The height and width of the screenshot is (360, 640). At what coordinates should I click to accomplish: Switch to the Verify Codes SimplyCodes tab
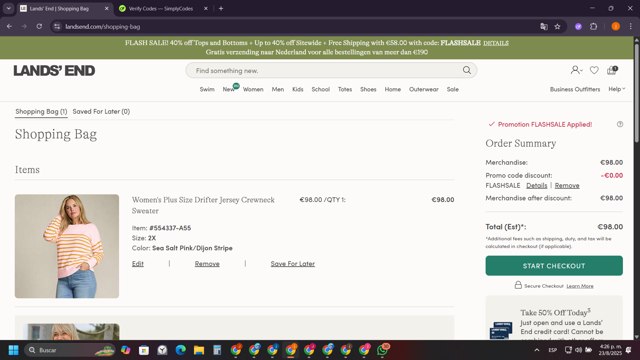point(160,8)
